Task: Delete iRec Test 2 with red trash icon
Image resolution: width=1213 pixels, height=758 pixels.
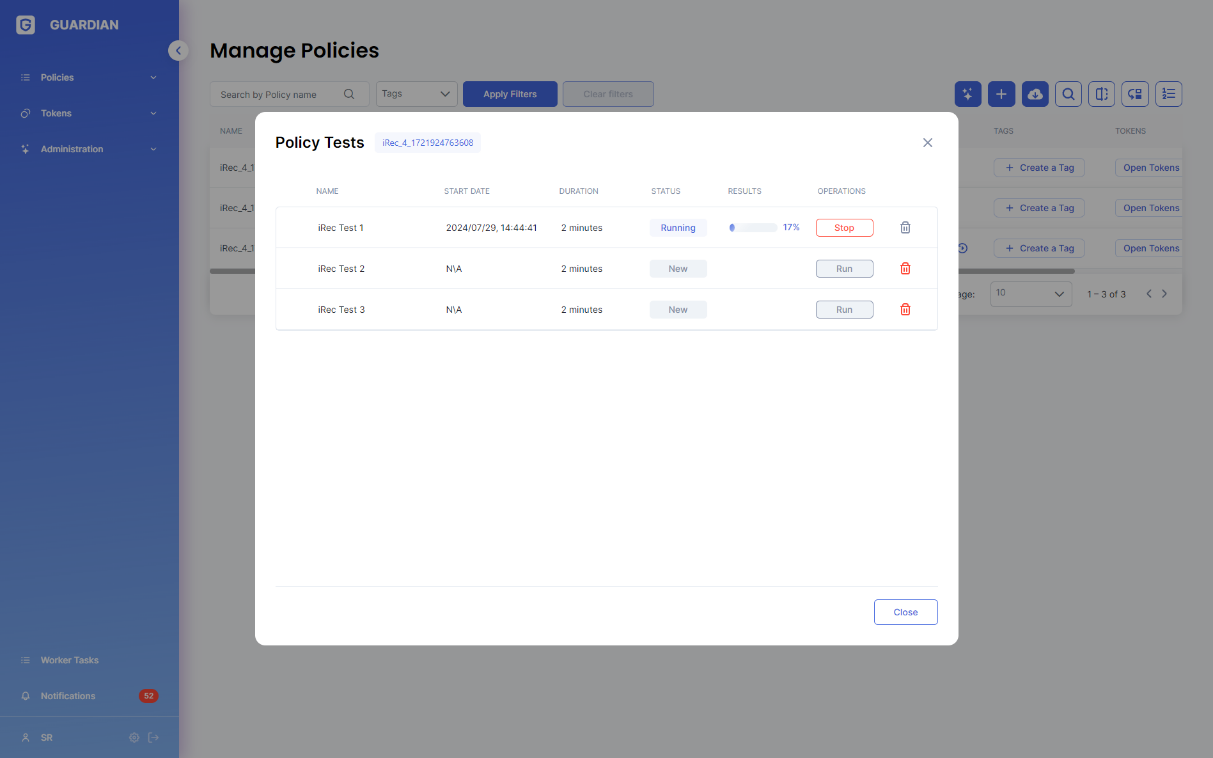Action: point(905,269)
